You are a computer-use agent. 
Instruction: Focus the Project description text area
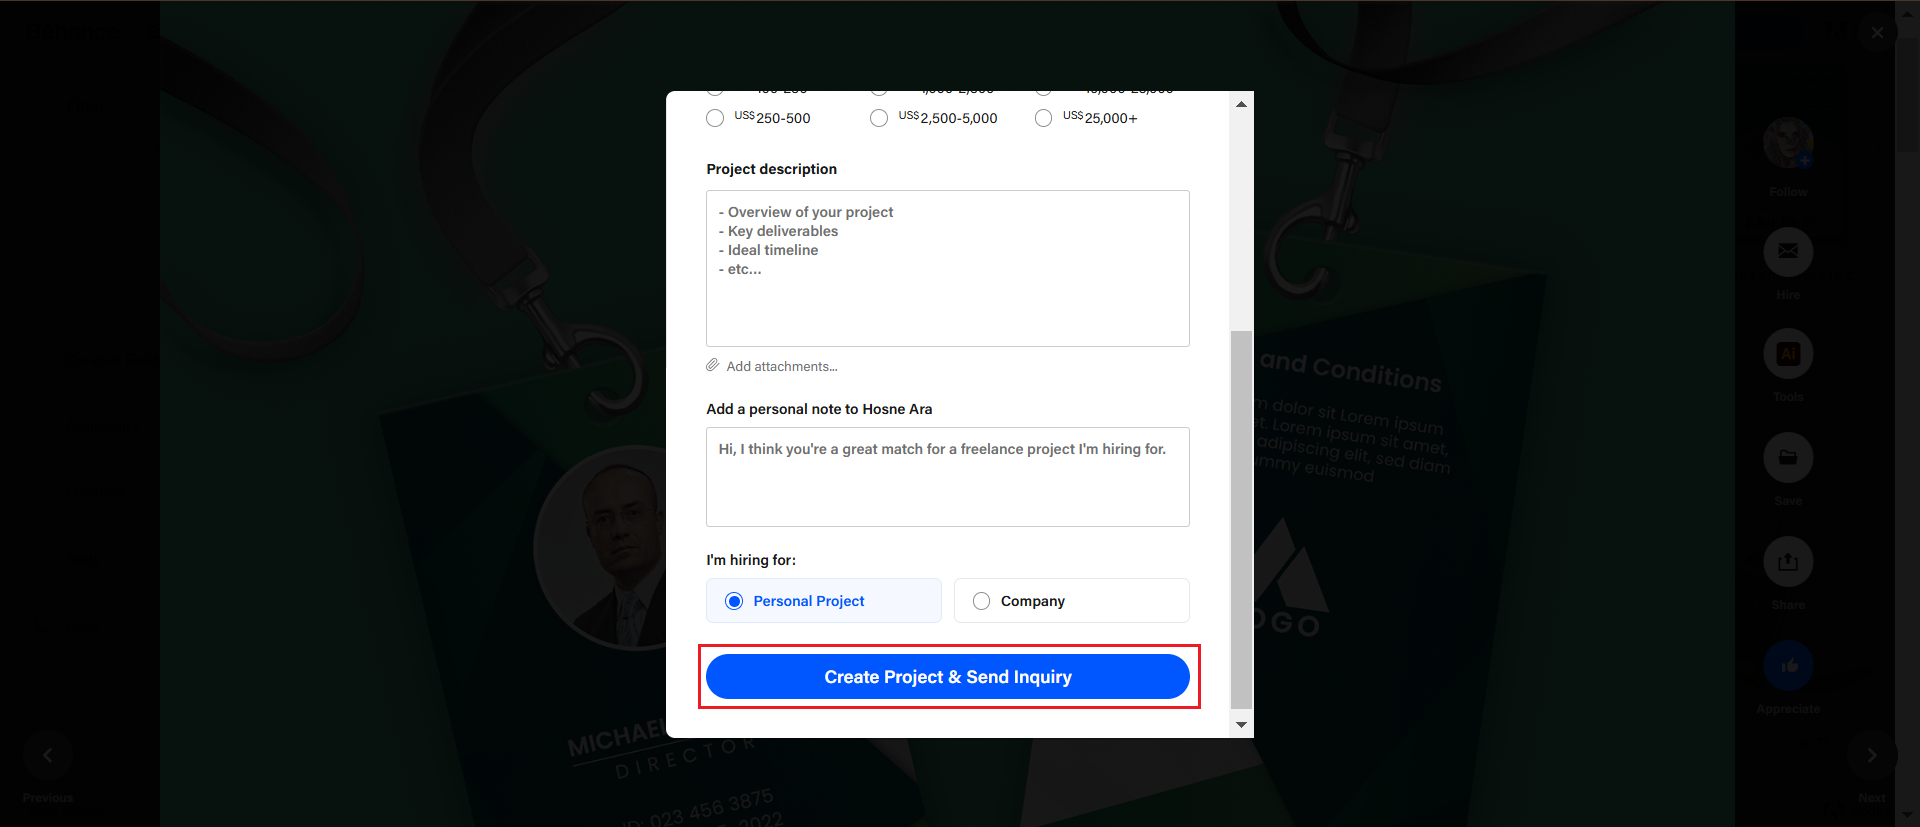(x=948, y=268)
